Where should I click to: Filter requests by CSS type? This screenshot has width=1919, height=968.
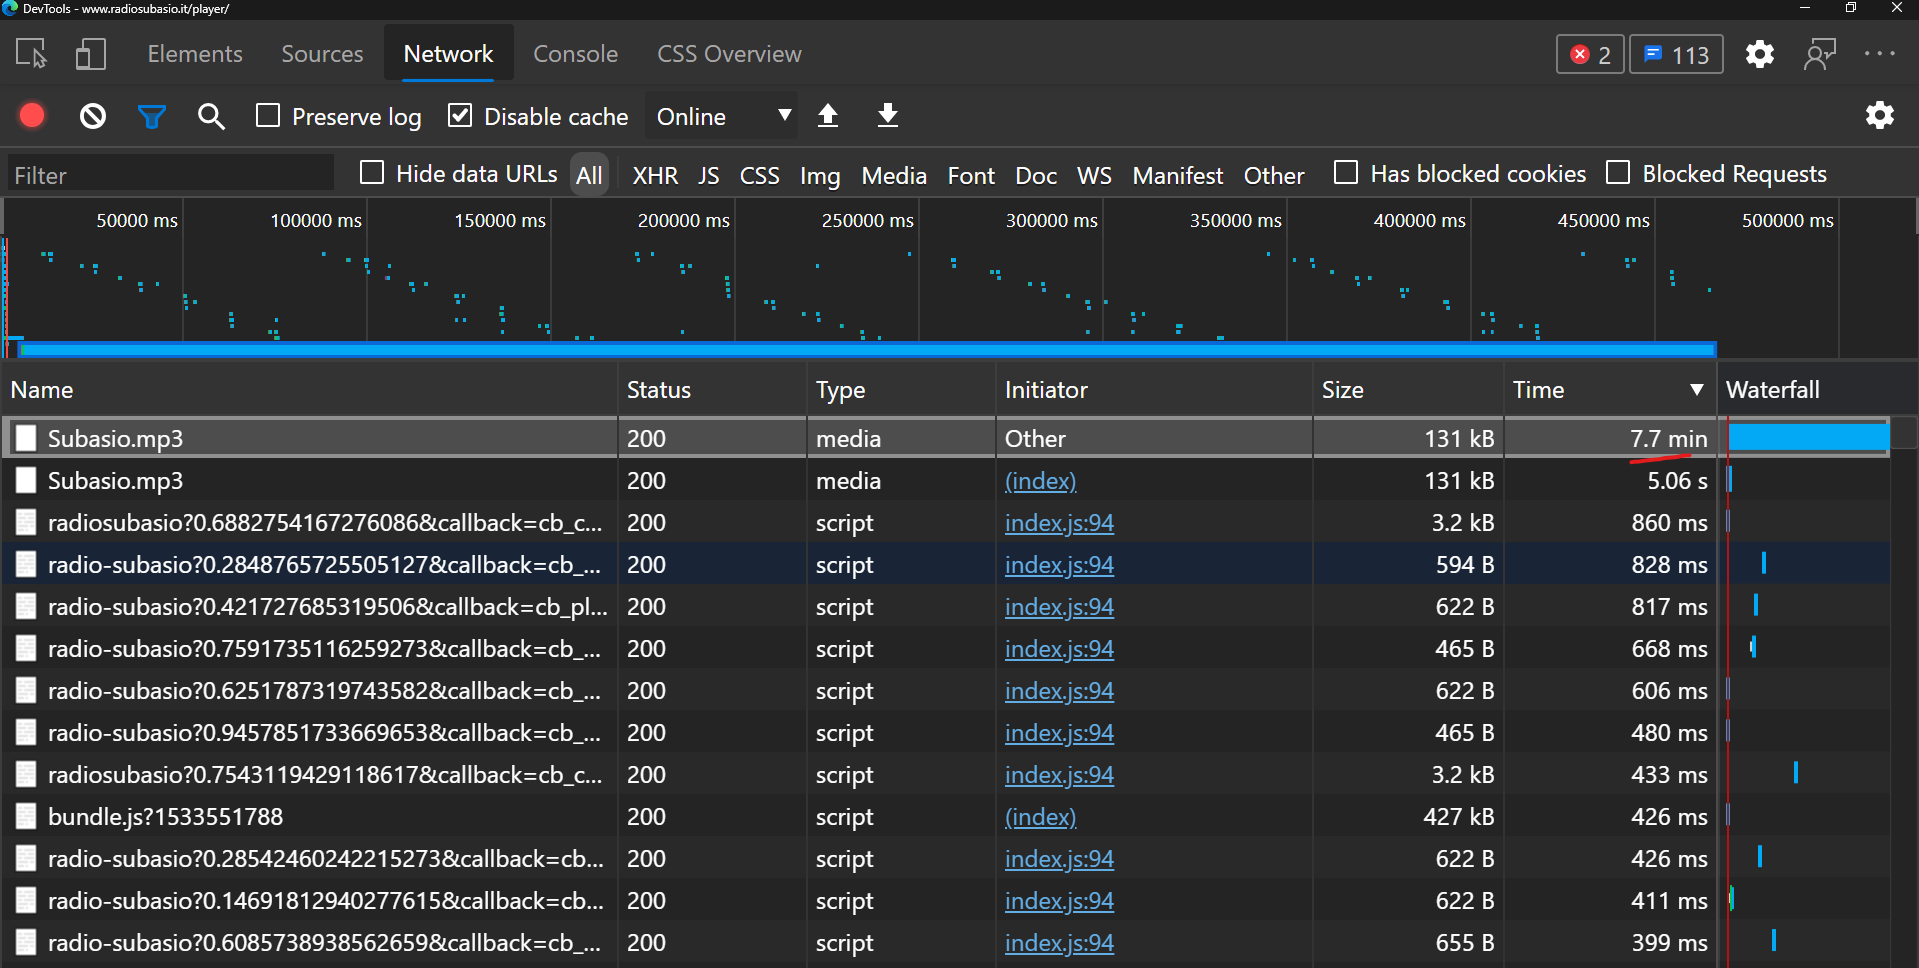click(x=759, y=176)
